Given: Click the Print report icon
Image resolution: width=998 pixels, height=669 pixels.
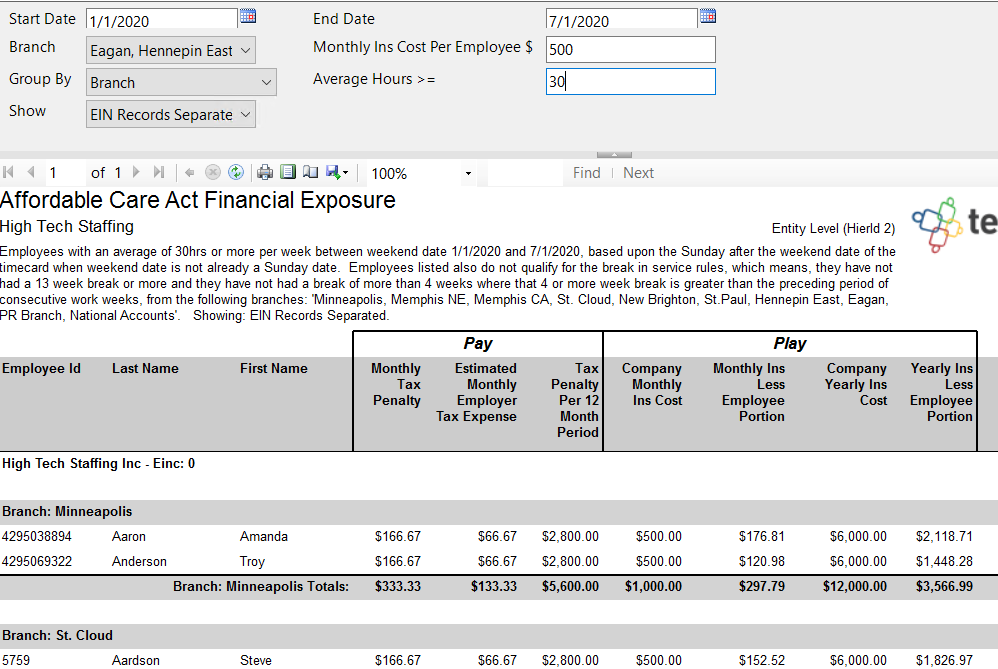Looking at the screenshot, I should click(265, 173).
